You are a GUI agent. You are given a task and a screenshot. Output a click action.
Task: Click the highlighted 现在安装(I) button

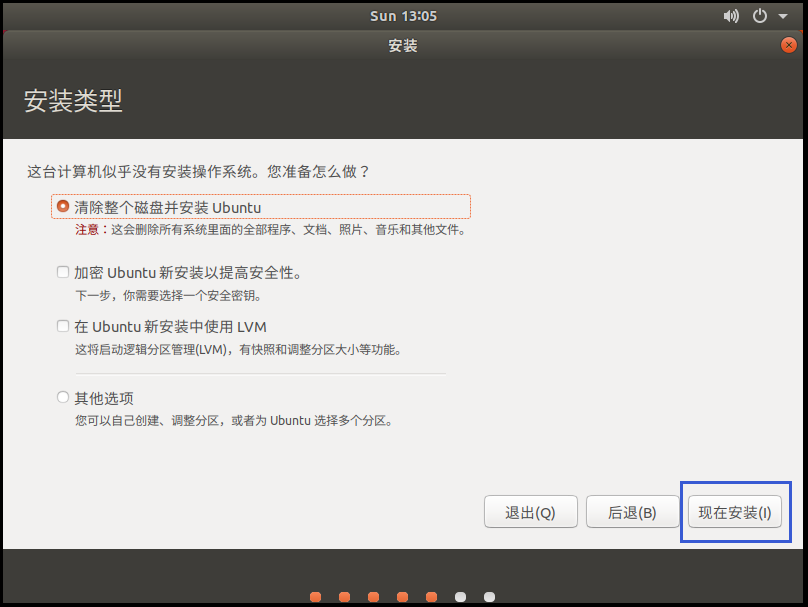coord(735,511)
